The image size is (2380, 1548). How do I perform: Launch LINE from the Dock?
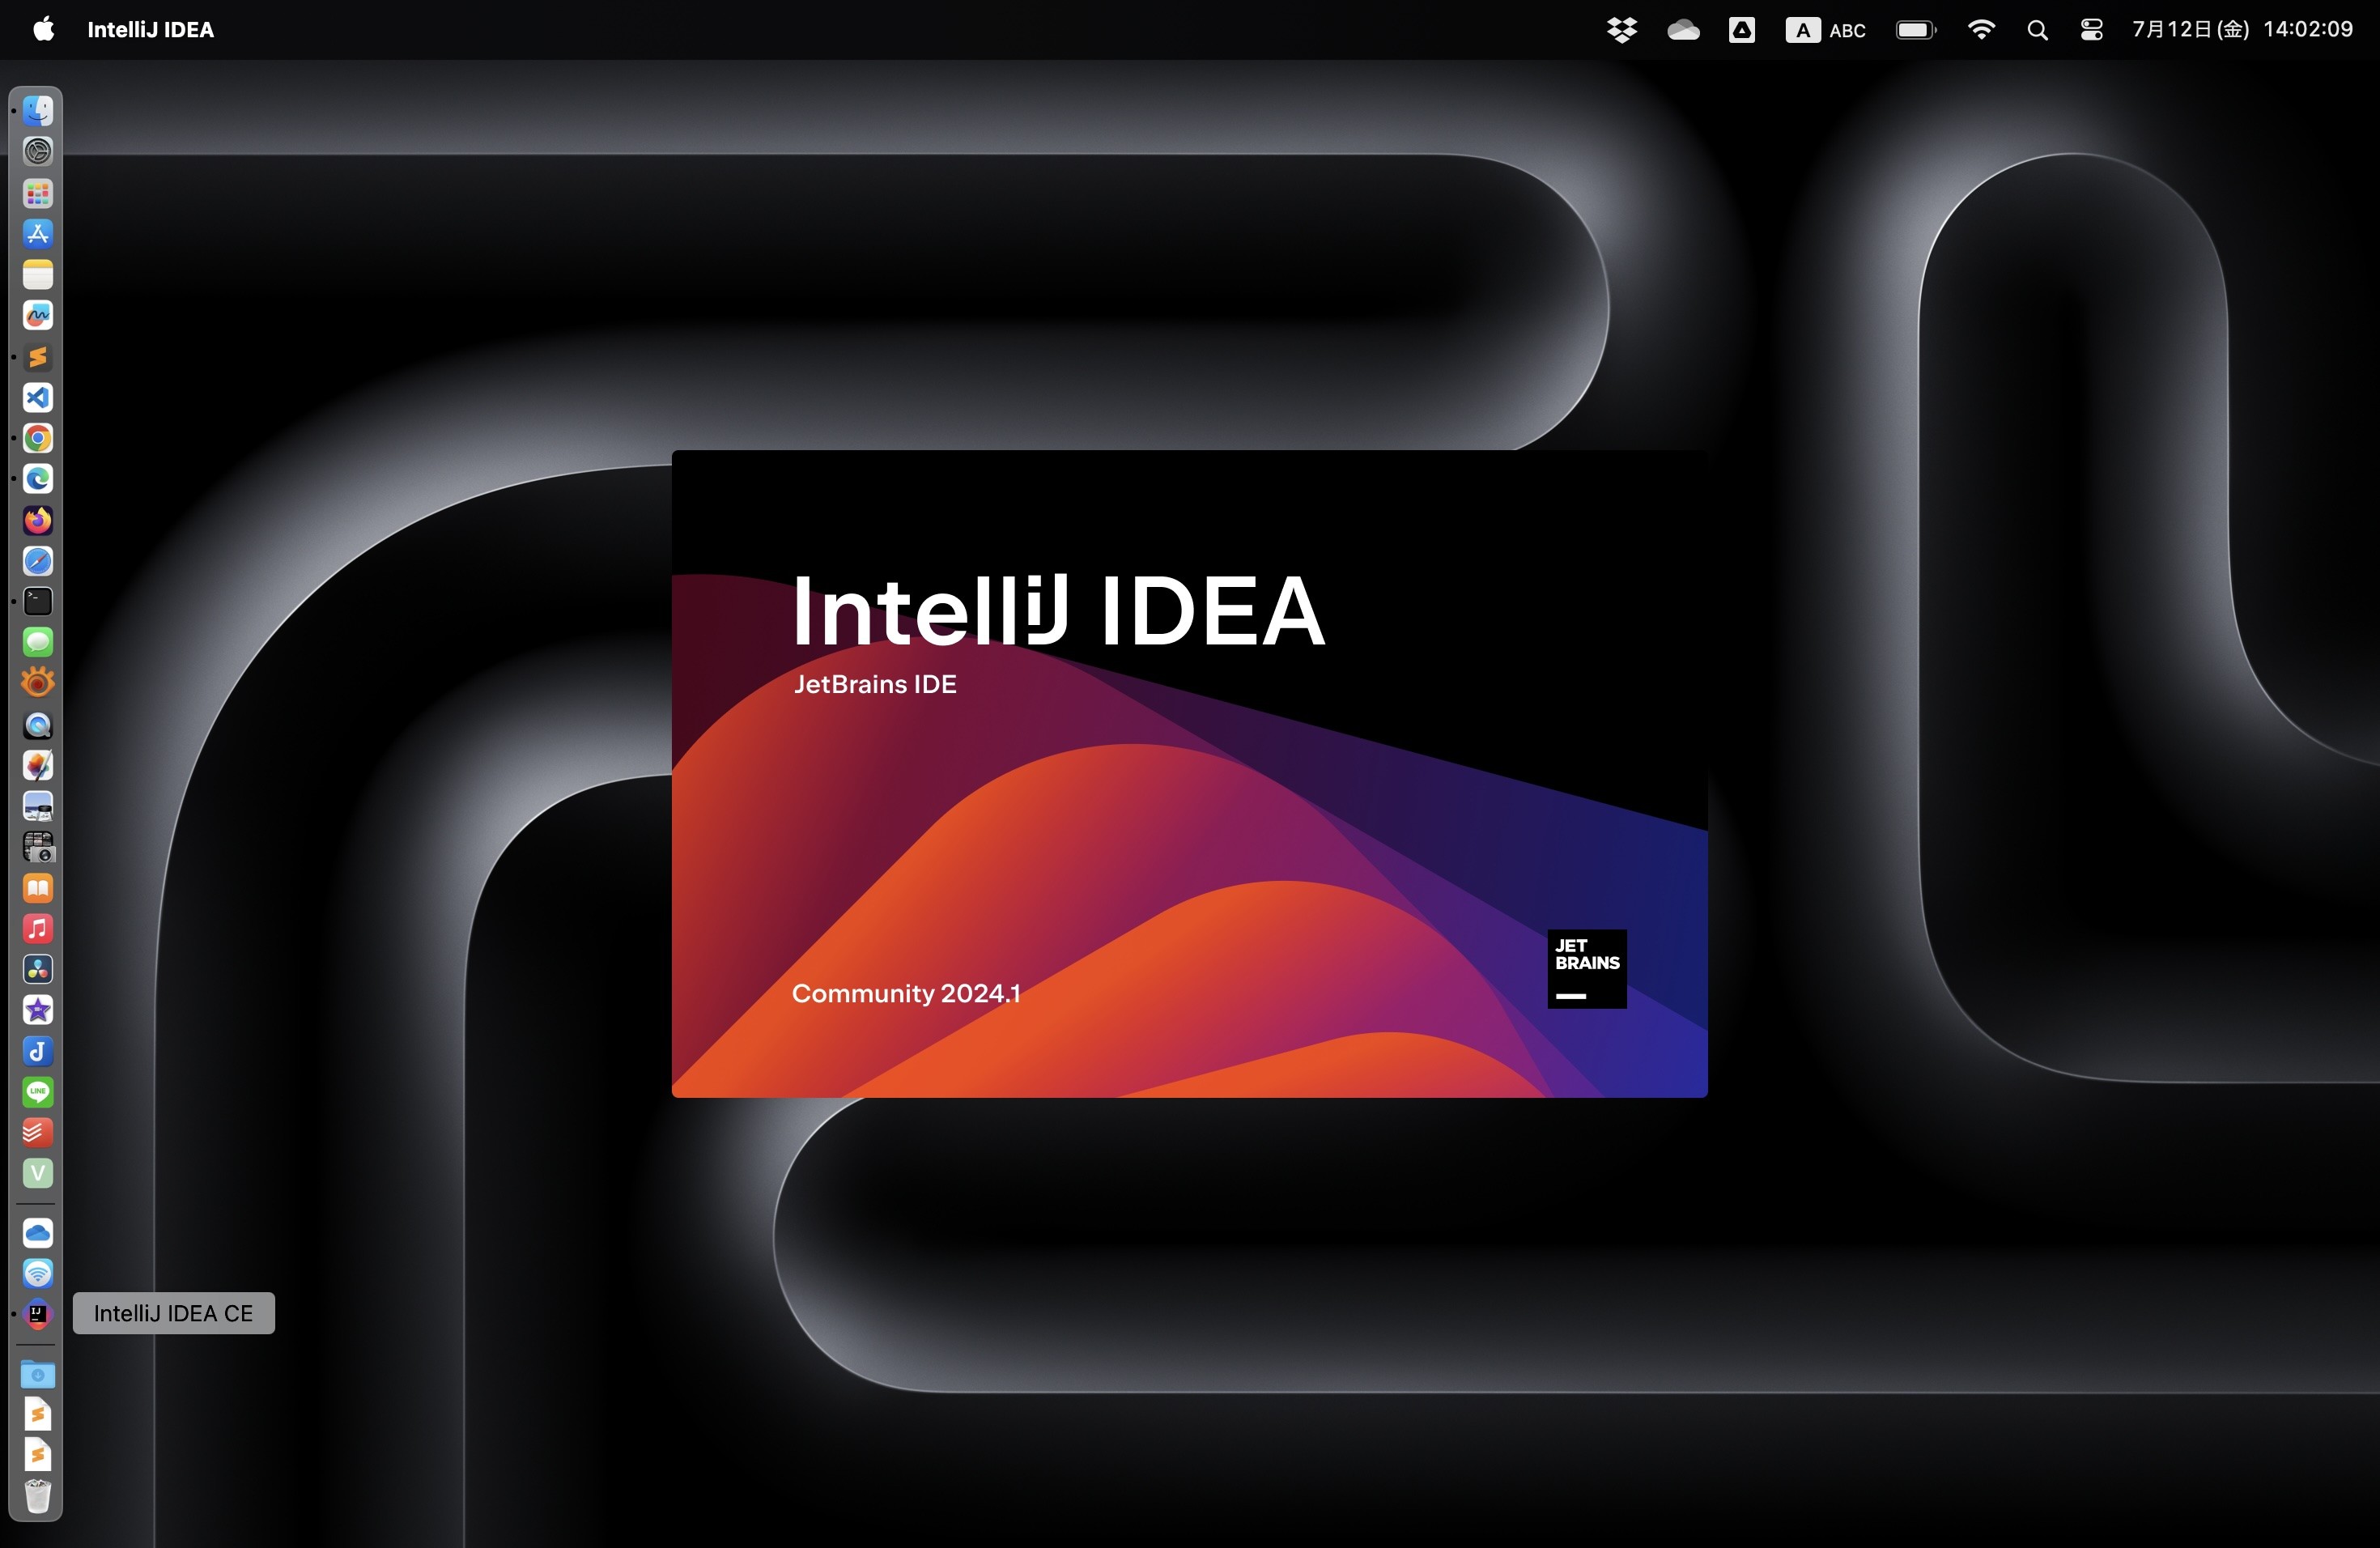pos(38,1092)
